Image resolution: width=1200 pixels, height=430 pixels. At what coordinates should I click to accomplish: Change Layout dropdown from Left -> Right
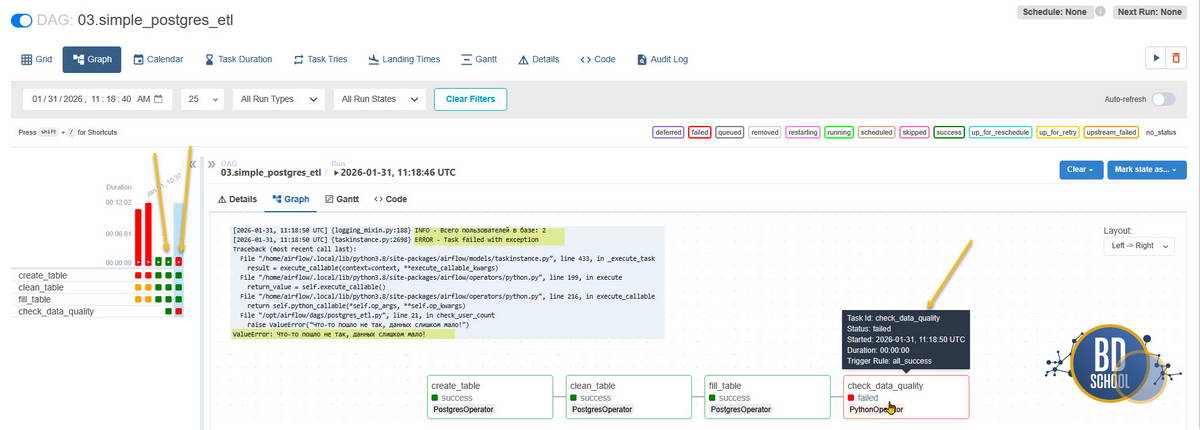click(x=1138, y=245)
